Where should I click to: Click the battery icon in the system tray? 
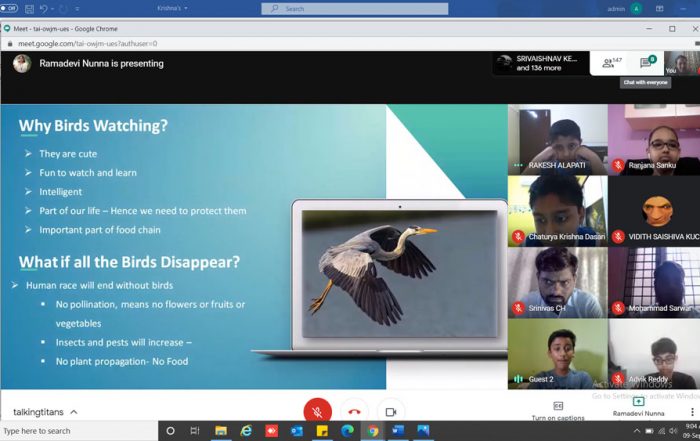pyautogui.click(x=650, y=431)
